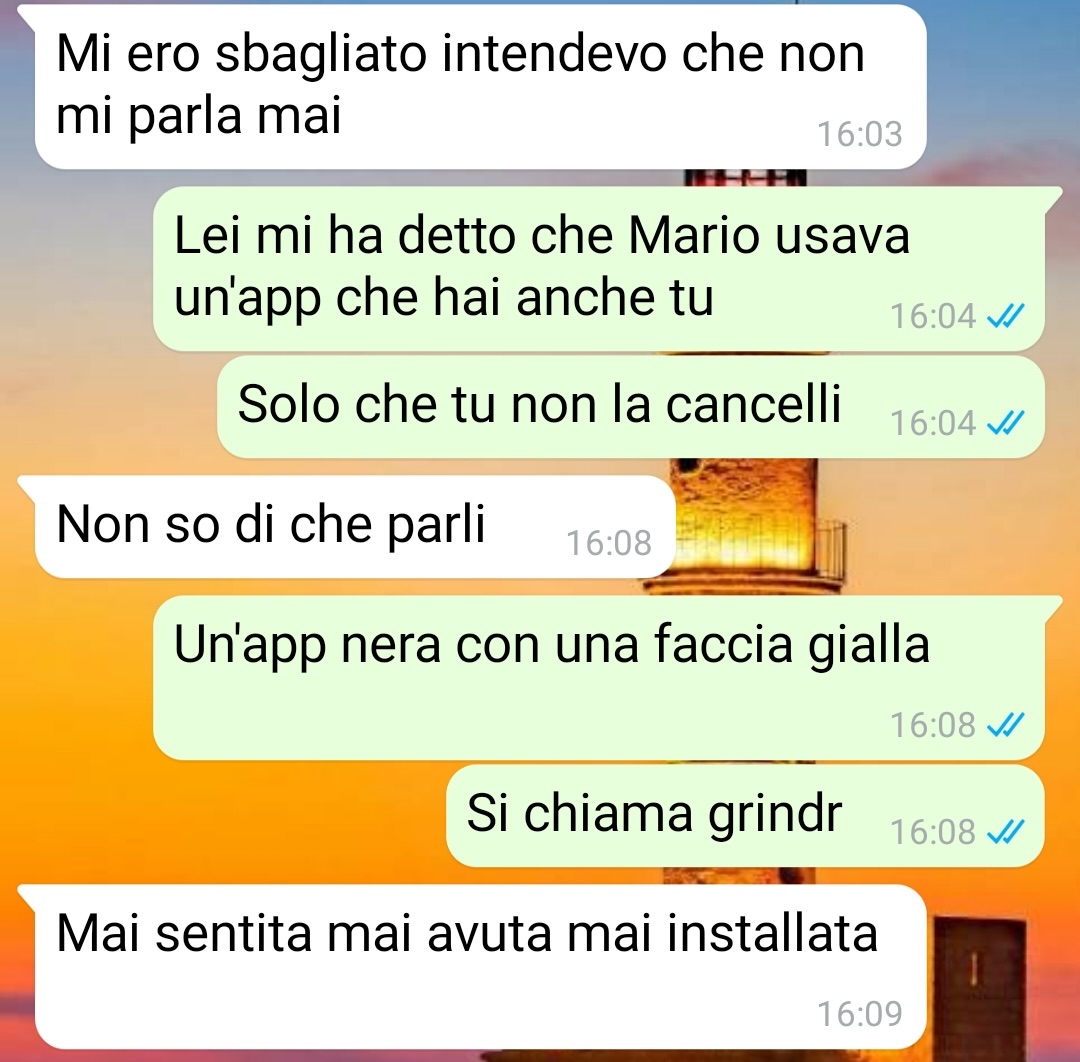Tap the 16:04 timestamp on the 'Lei mi ha detto' message
The height and width of the screenshot is (1062, 1080).
[x=933, y=316]
